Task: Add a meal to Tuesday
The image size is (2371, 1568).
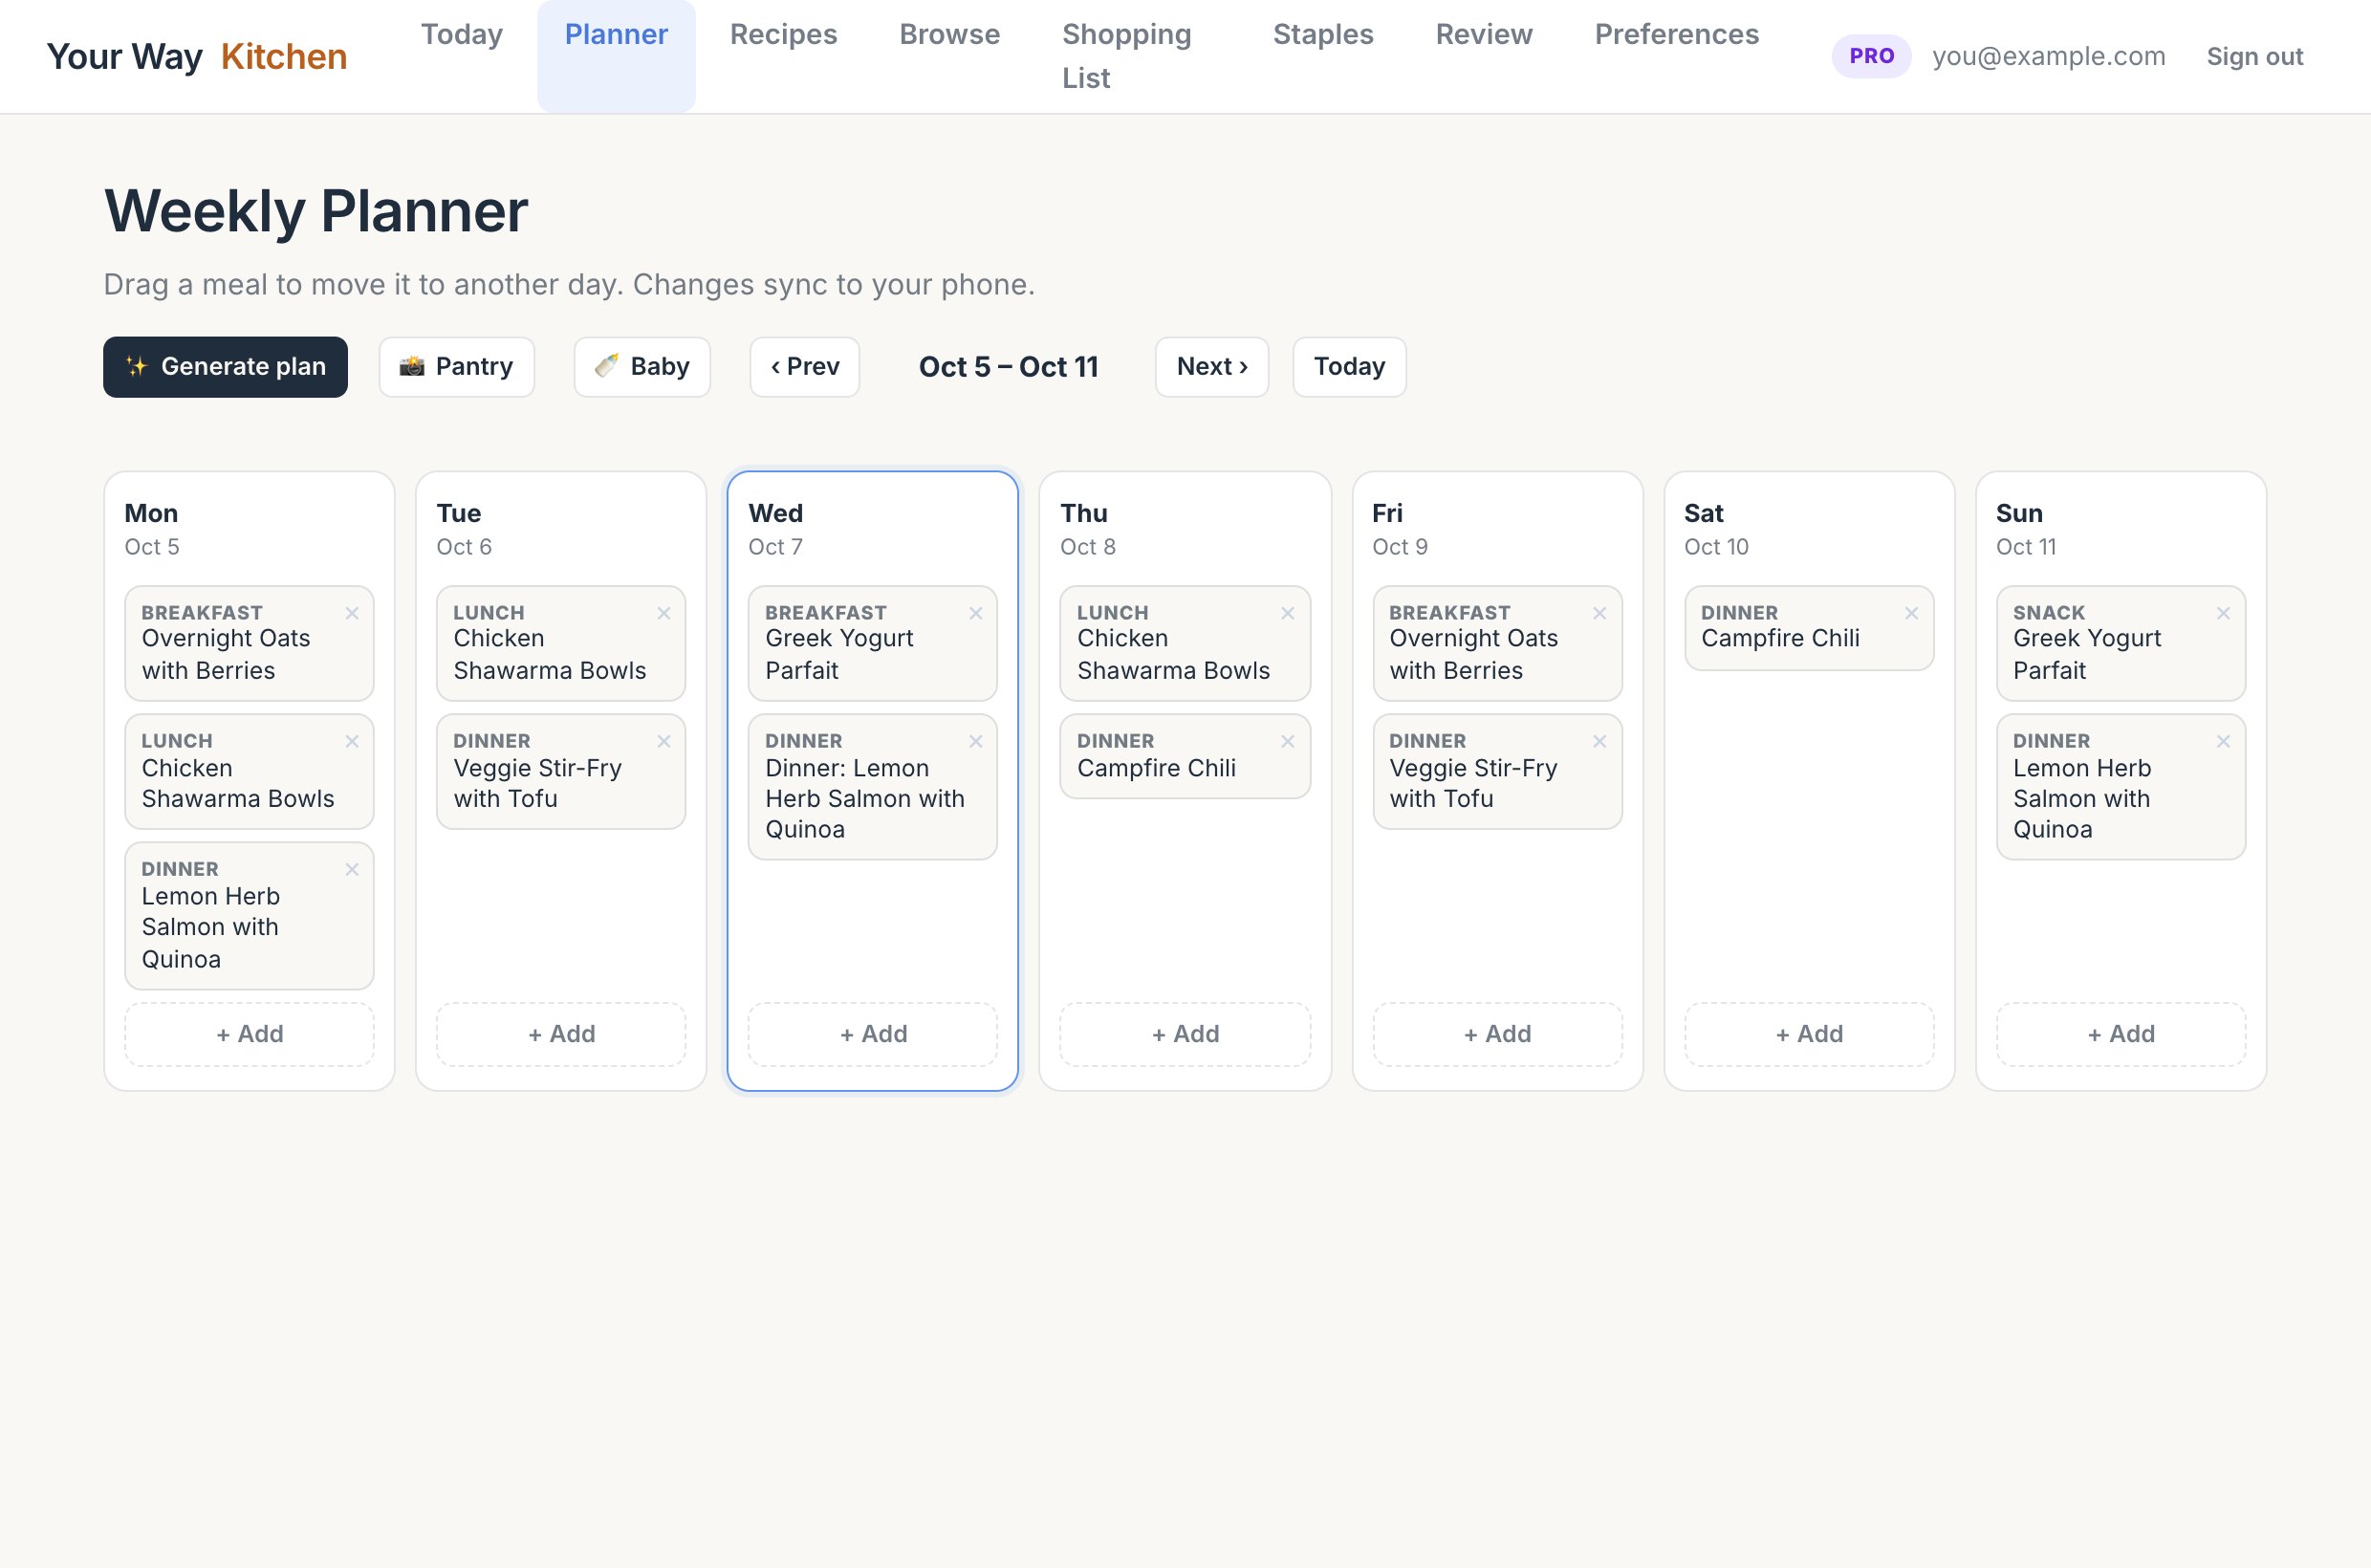Action: (x=561, y=1034)
